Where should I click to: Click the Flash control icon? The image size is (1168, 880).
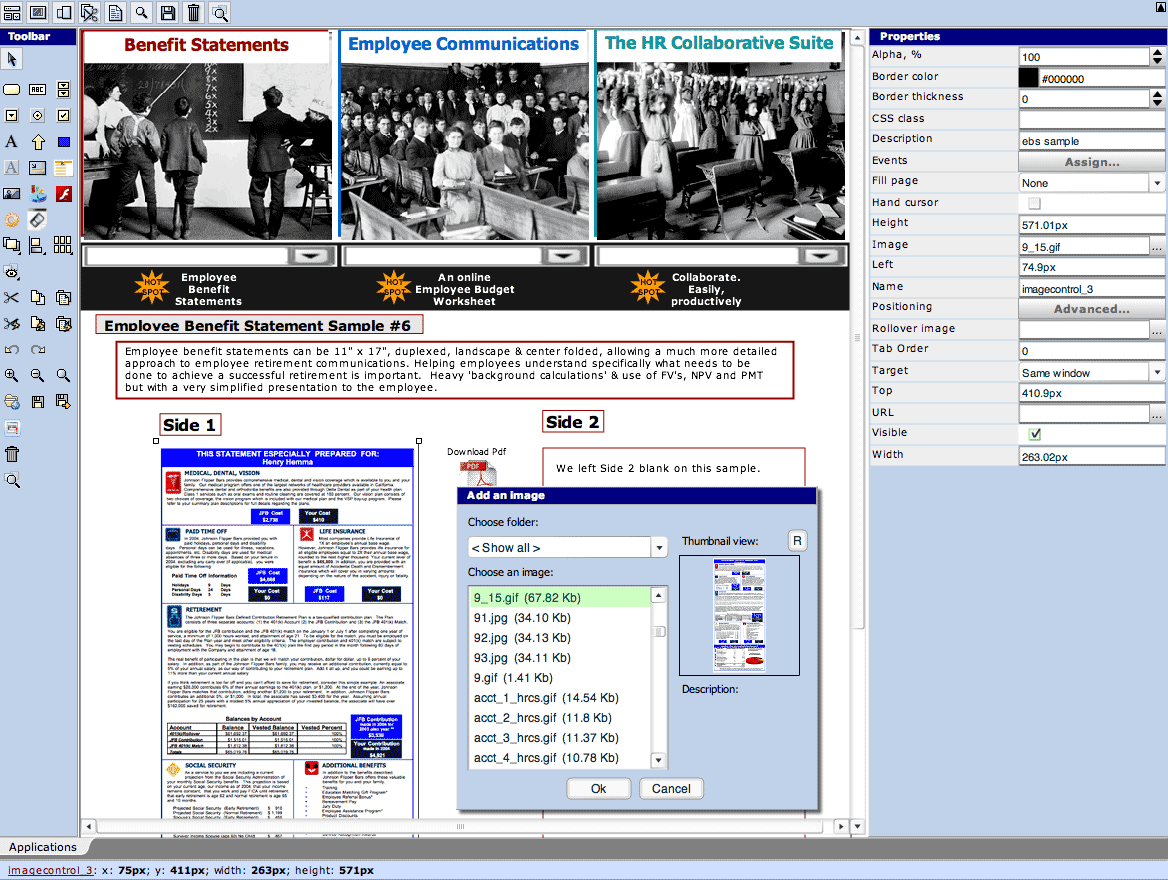click(x=63, y=193)
